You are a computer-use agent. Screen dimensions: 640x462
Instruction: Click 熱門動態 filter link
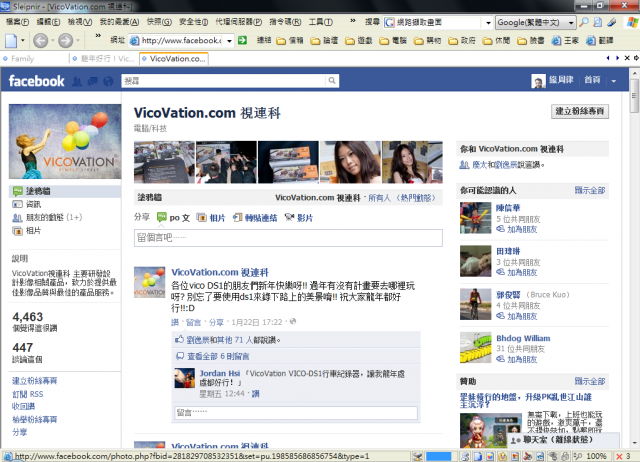click(416, 198)
